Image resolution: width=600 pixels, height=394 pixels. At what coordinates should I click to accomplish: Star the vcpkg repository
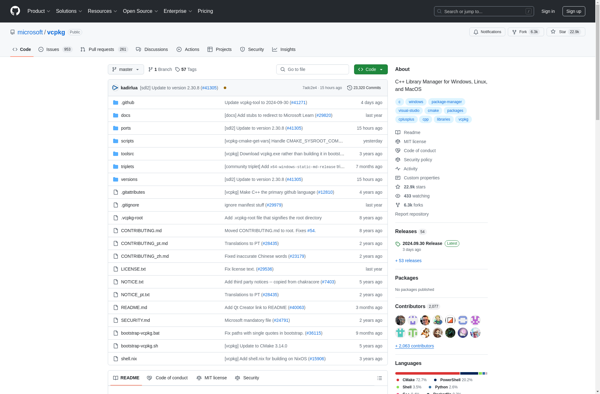(566, 32)
